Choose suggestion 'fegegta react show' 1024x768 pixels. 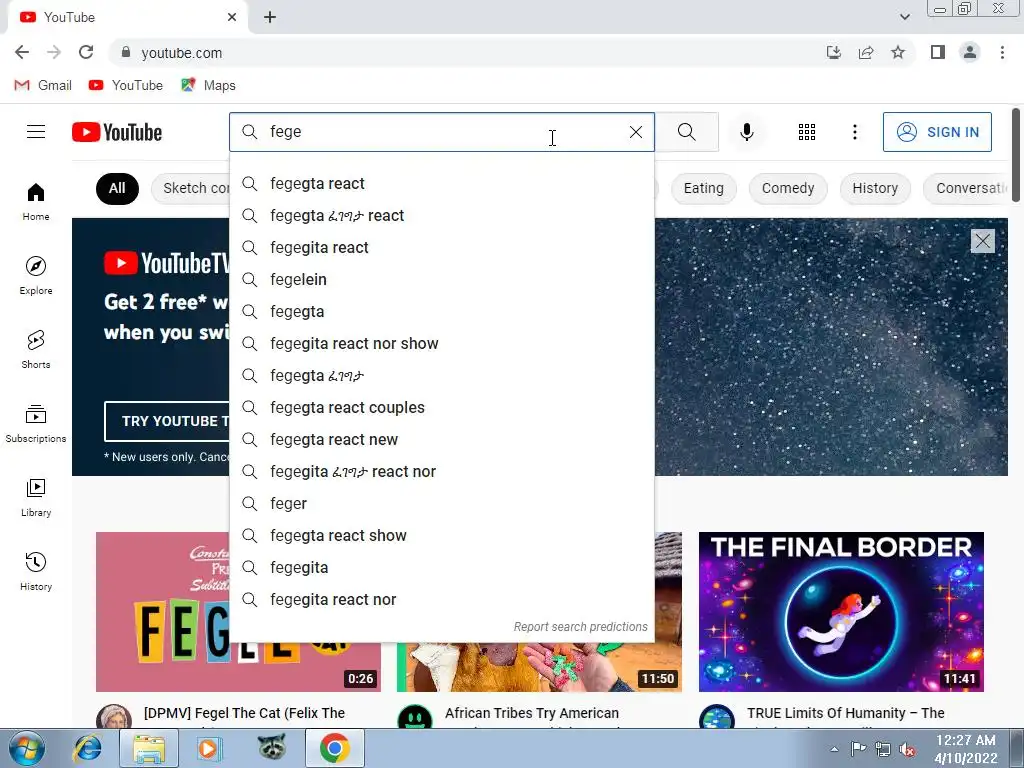pos(441,536)
